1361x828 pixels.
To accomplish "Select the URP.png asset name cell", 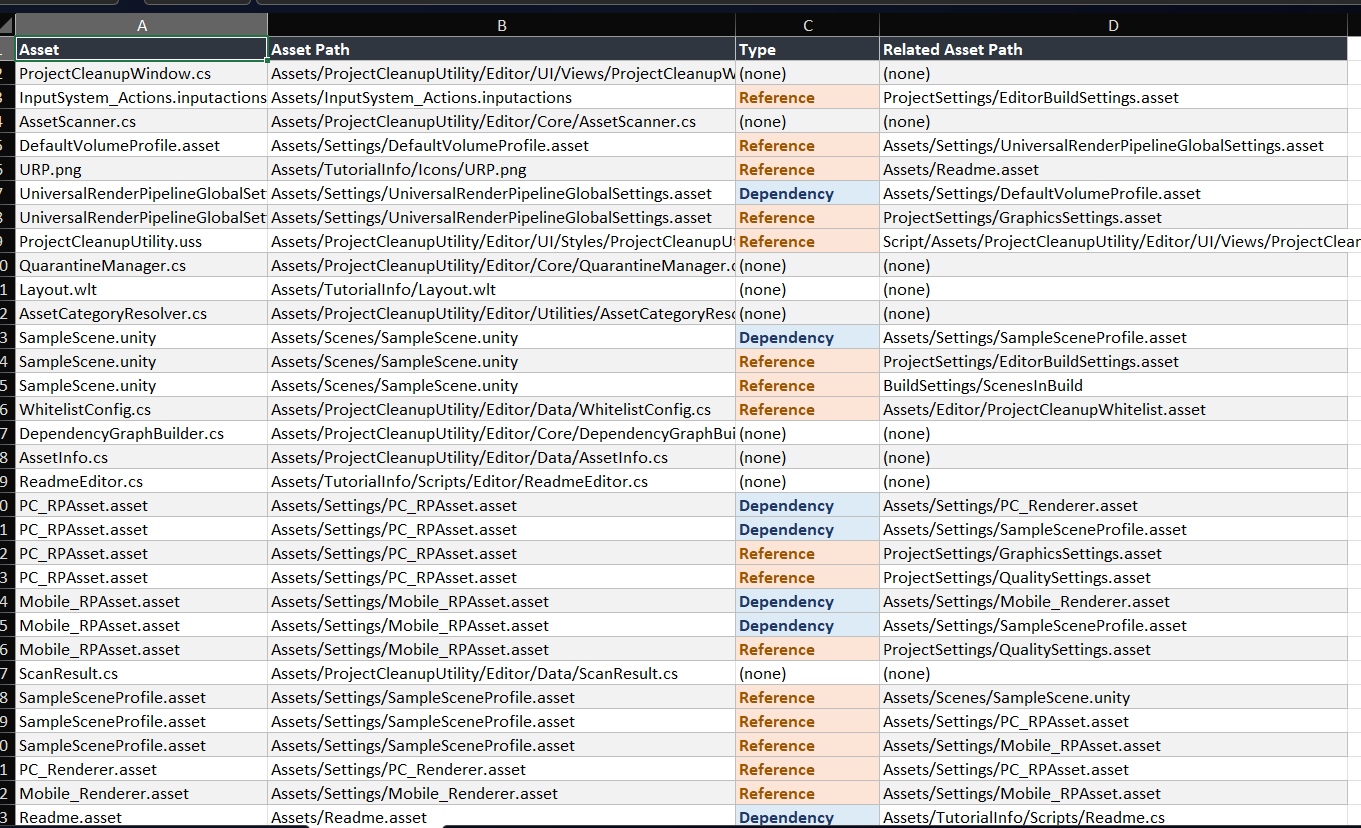I will click(x=142, y=169).
